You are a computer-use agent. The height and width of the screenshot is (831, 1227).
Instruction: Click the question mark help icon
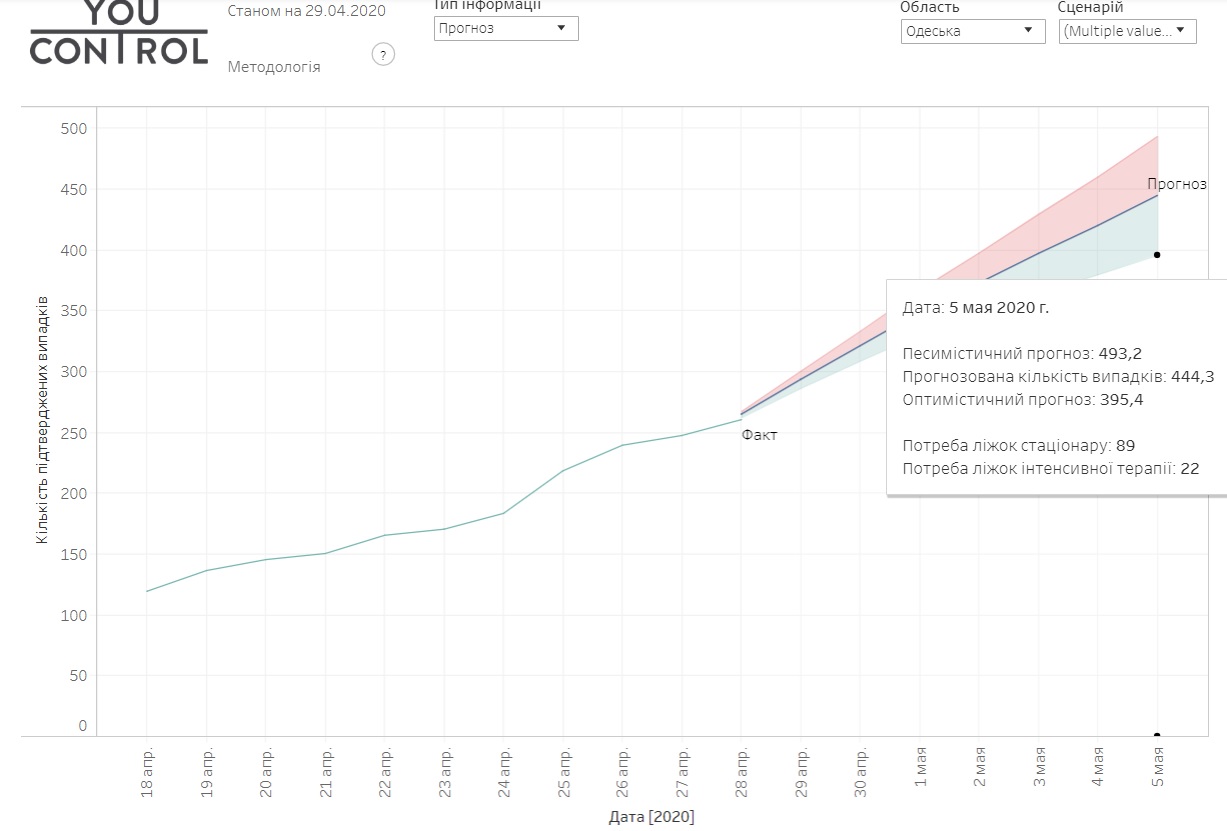point(383,55)
